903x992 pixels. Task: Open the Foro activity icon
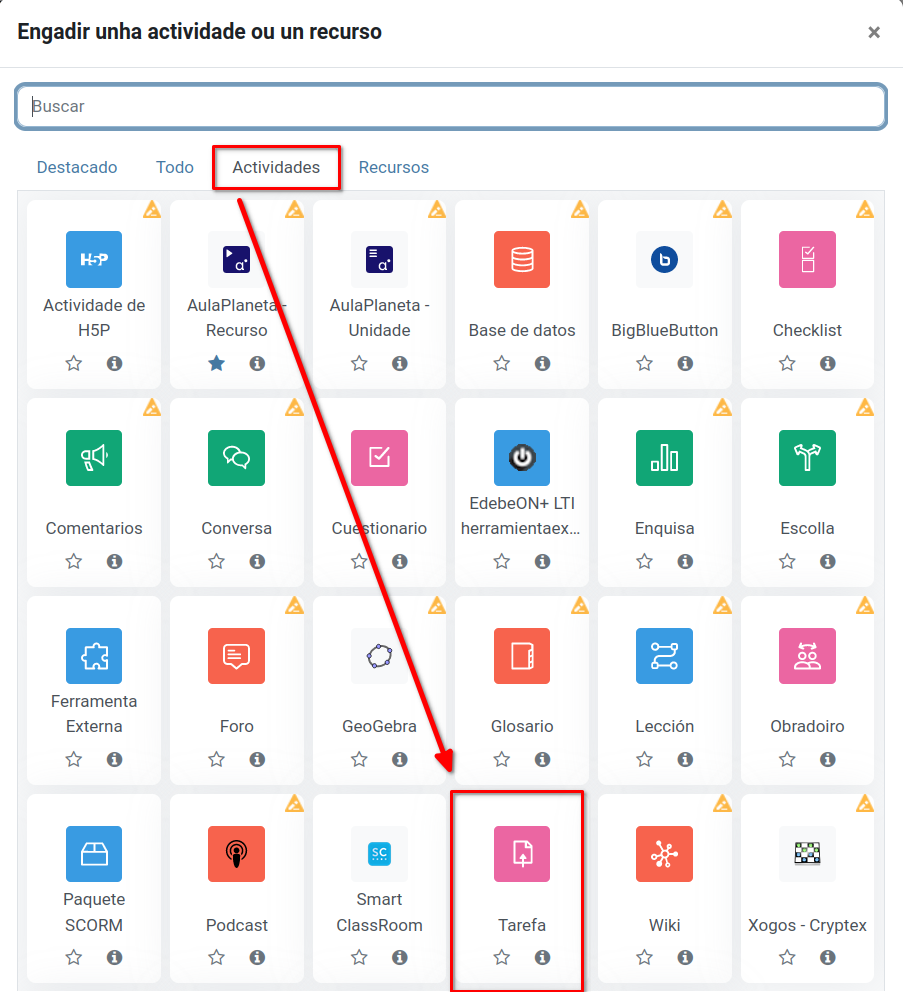pyautogui.click(x=236, y=656)
